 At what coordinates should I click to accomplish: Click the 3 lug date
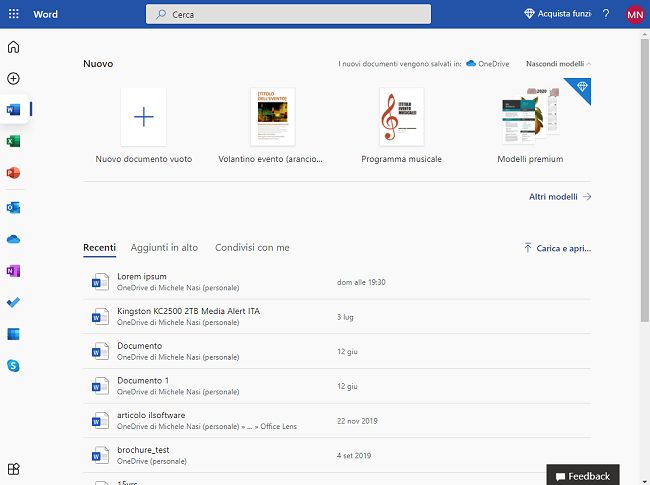click(x=345, y=317)
